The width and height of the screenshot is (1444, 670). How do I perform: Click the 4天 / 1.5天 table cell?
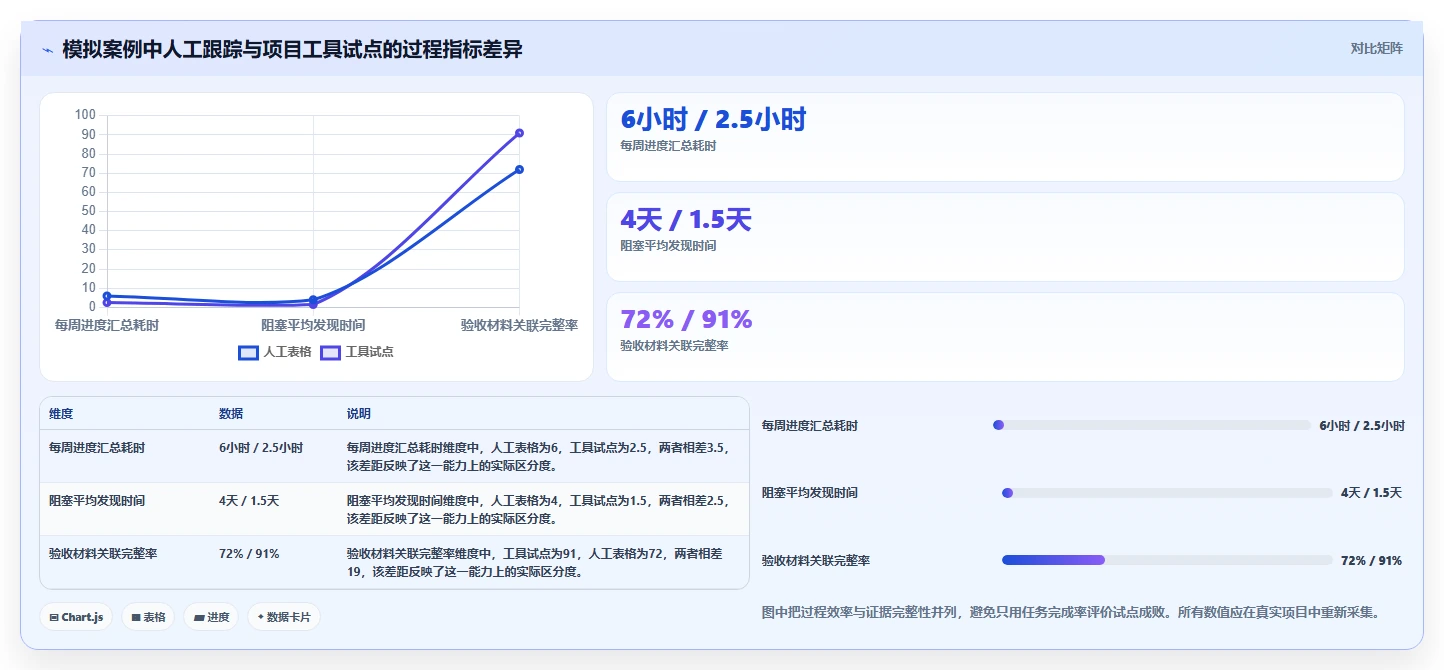[249, 501]
